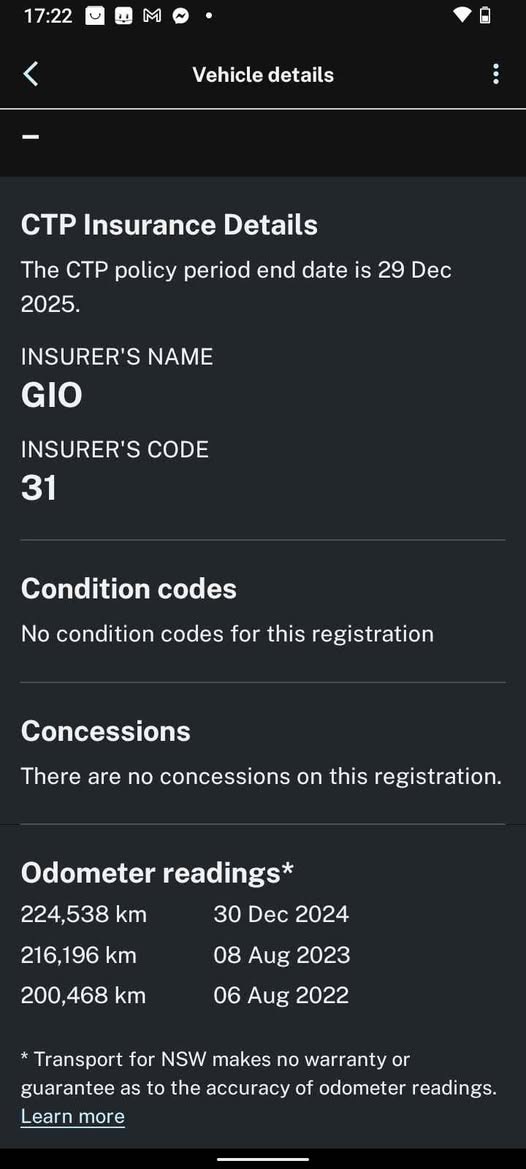Screen dimensions: 526x1169
Task: Tap the Vehicle details title
Action: (263, 75)
